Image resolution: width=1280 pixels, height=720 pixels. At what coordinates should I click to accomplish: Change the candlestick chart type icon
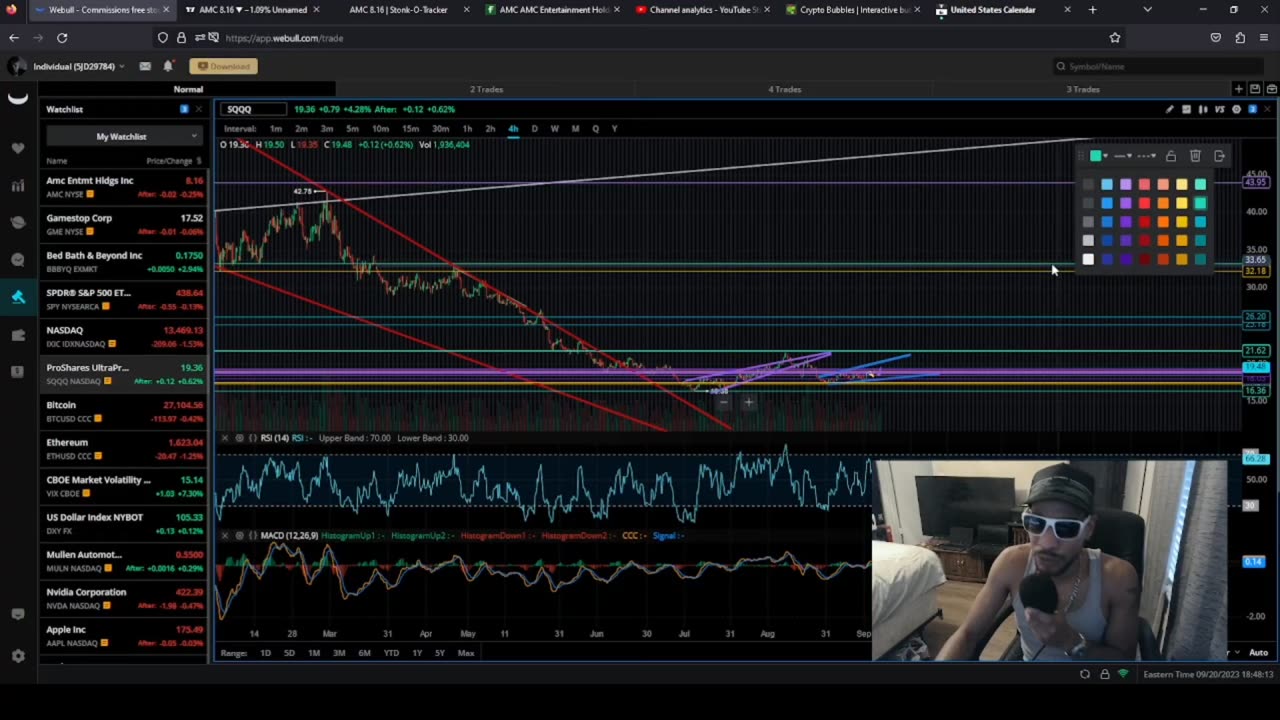pyautogui.click(x=1203, y=109)
